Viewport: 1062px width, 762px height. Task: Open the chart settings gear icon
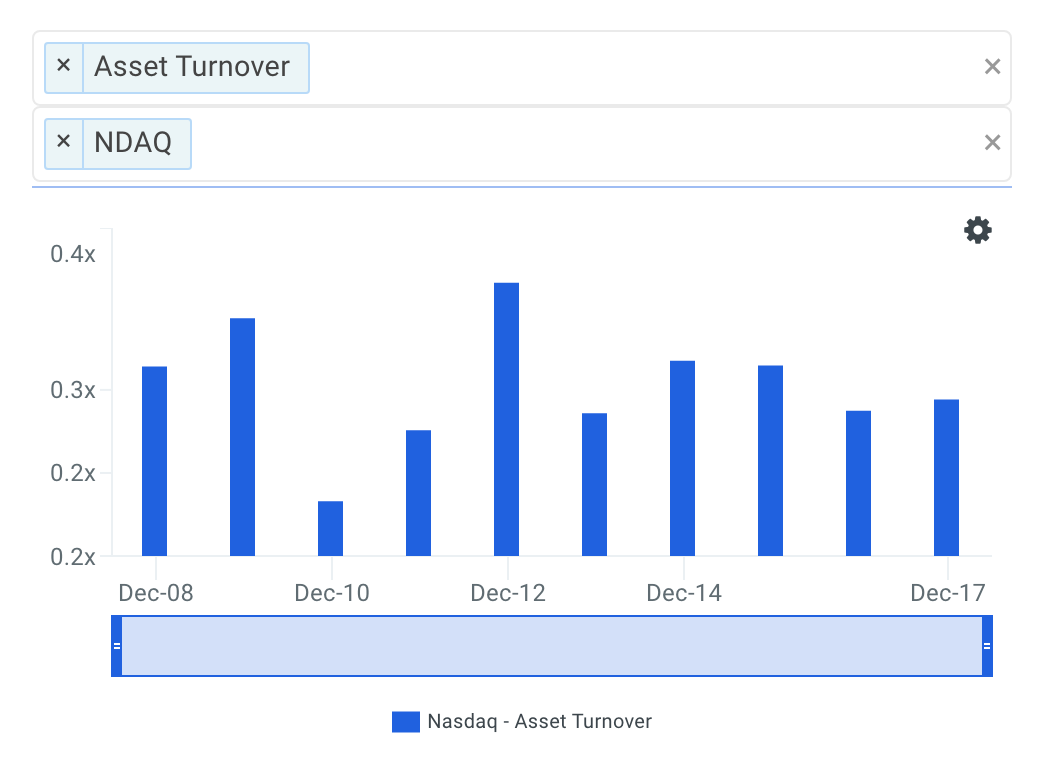pyautogui.click(x=977, y=230)
